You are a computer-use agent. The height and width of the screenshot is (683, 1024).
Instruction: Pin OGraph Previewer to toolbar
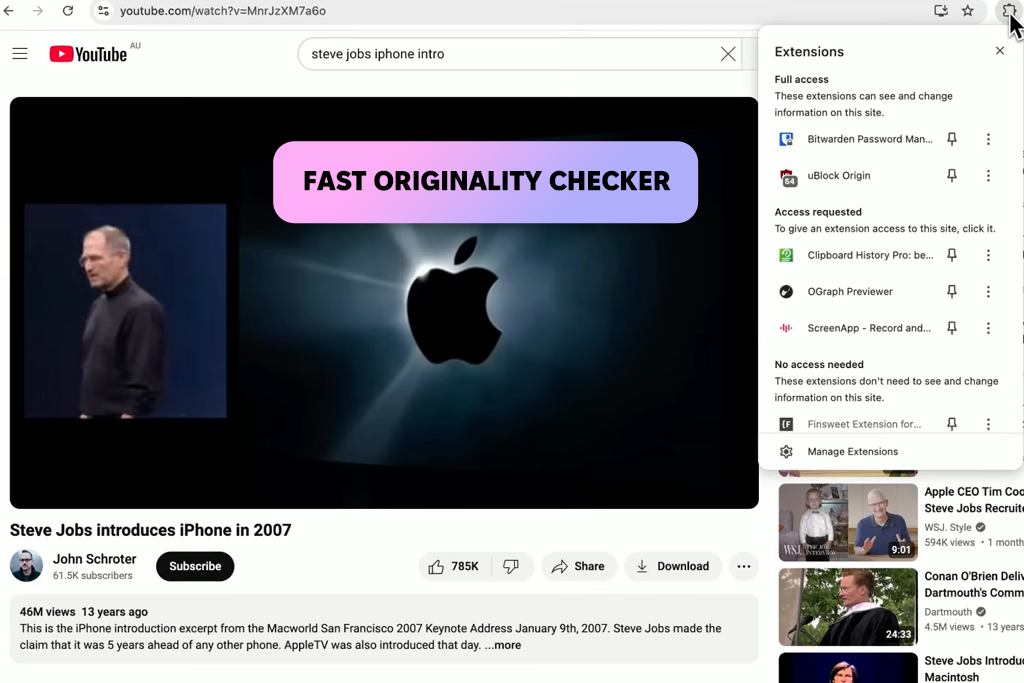[x=952, y=292]
